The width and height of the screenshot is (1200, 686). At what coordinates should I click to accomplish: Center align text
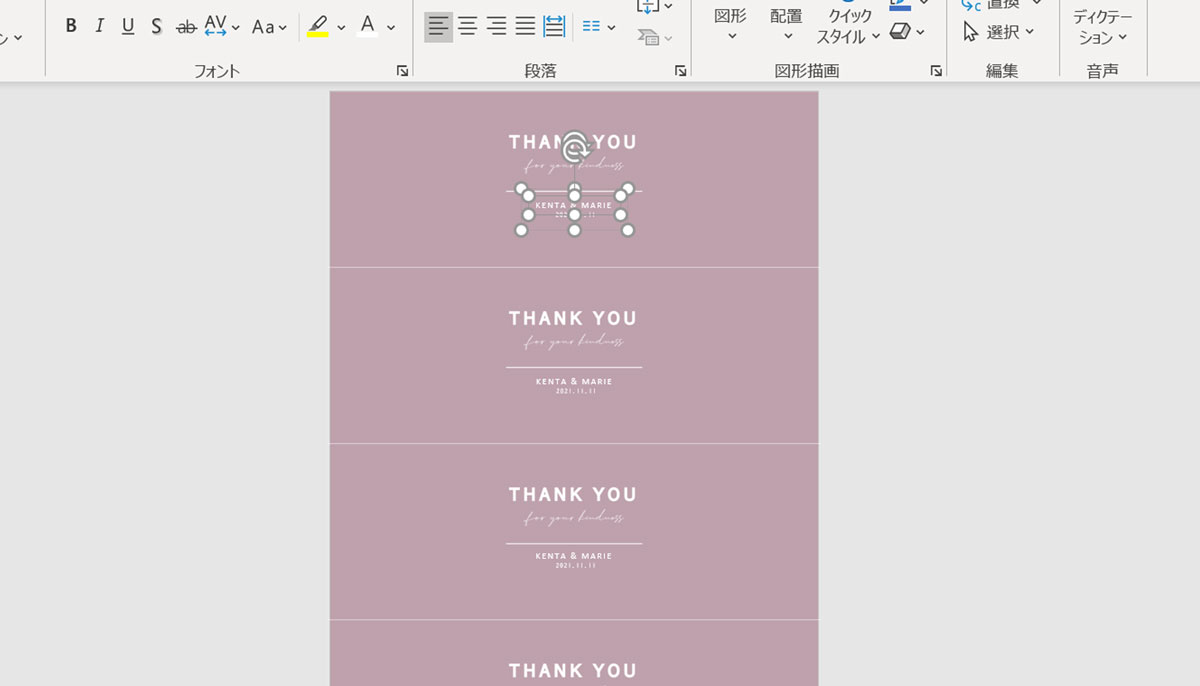pos(467,27)
